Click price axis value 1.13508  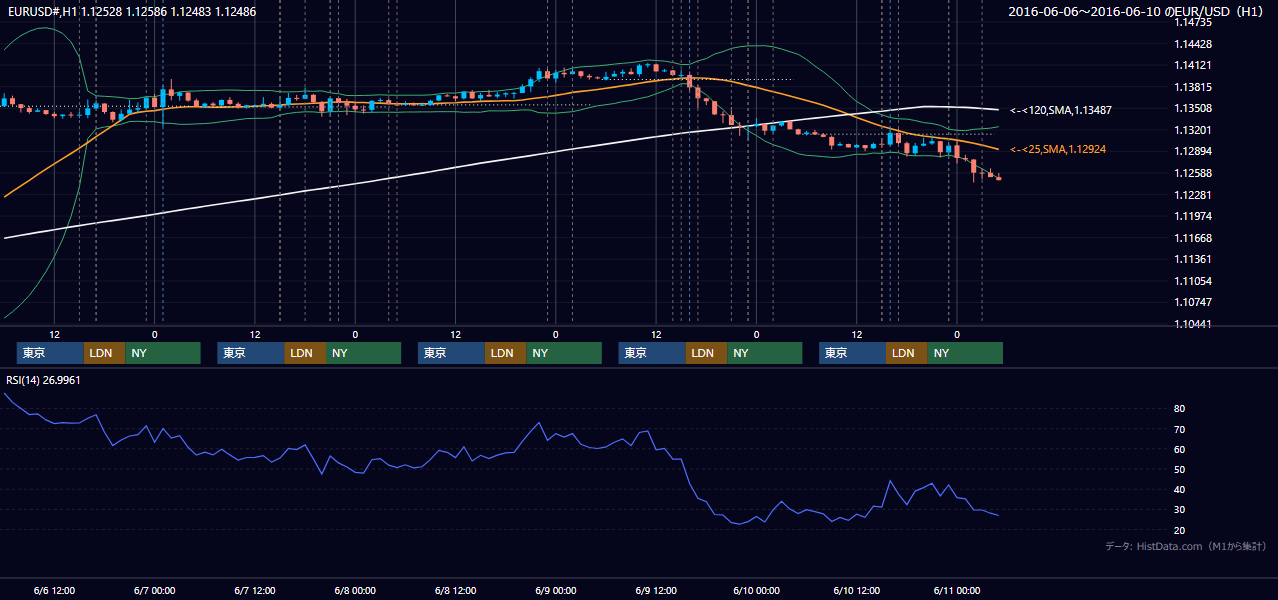point(1193,108)
